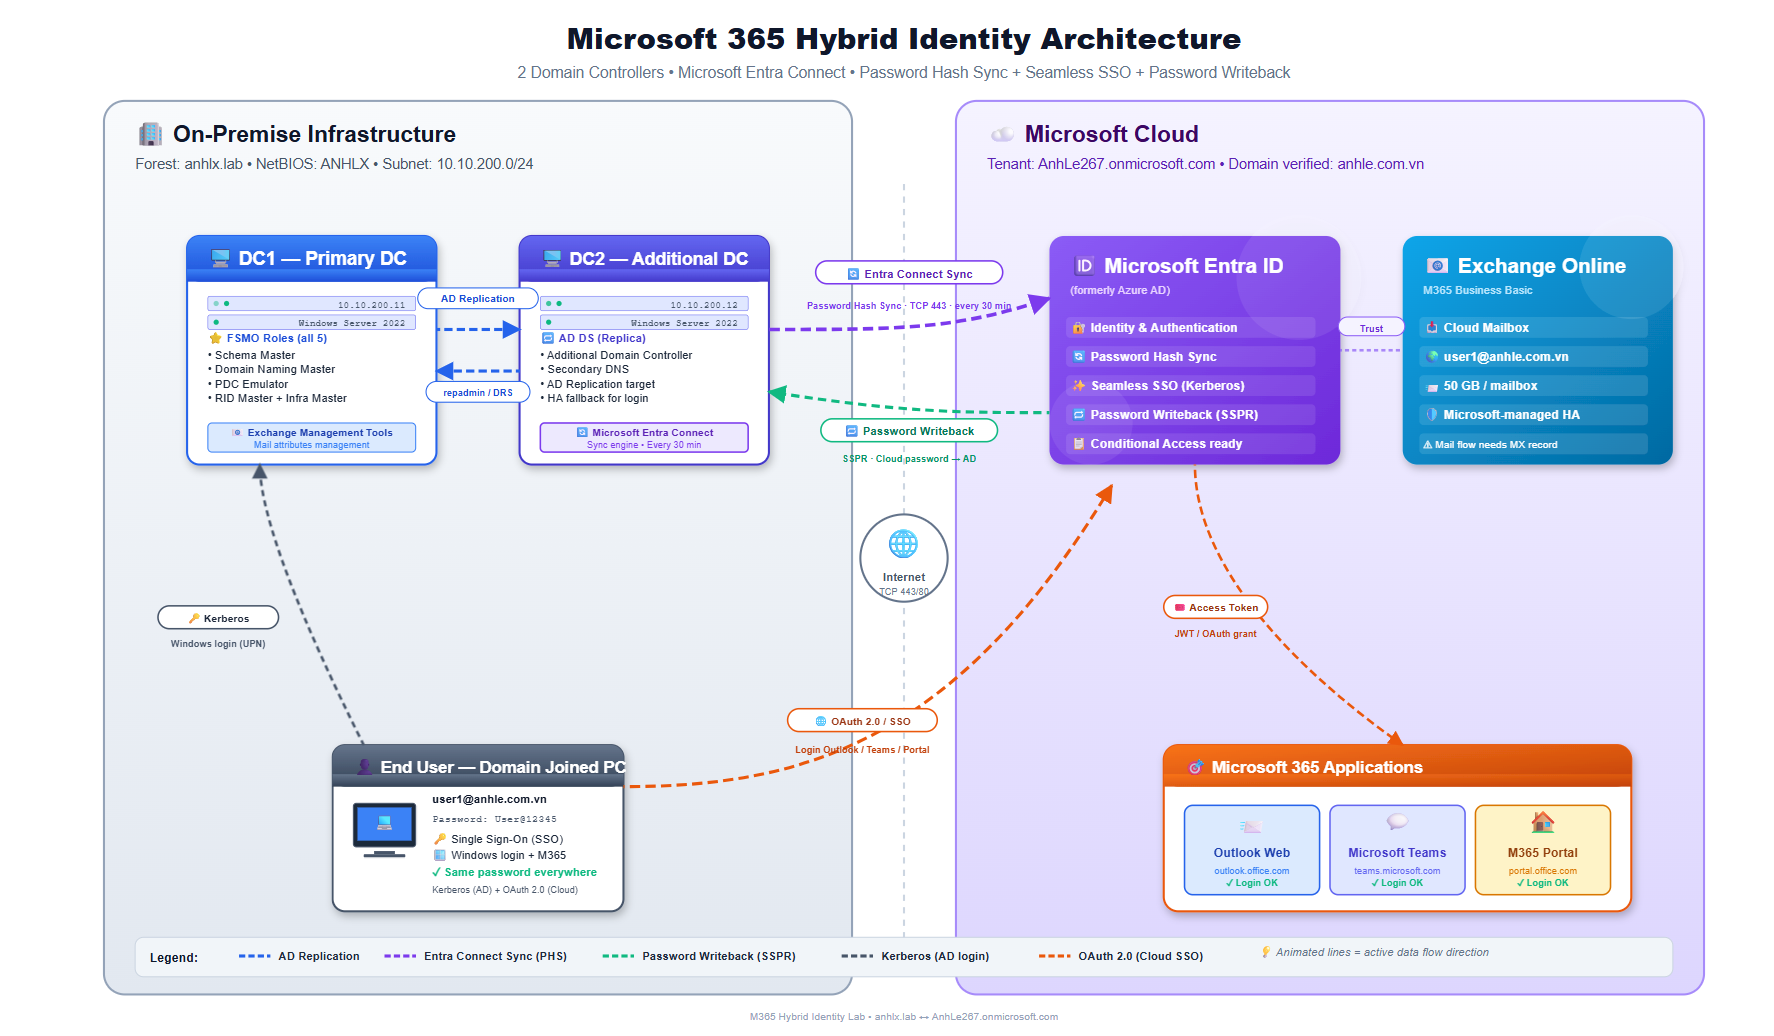Image resolution: width=1774 pixels, height=1036 pixels.
Task: Click the computer icon in DC1 header
Action: [221, 258]
